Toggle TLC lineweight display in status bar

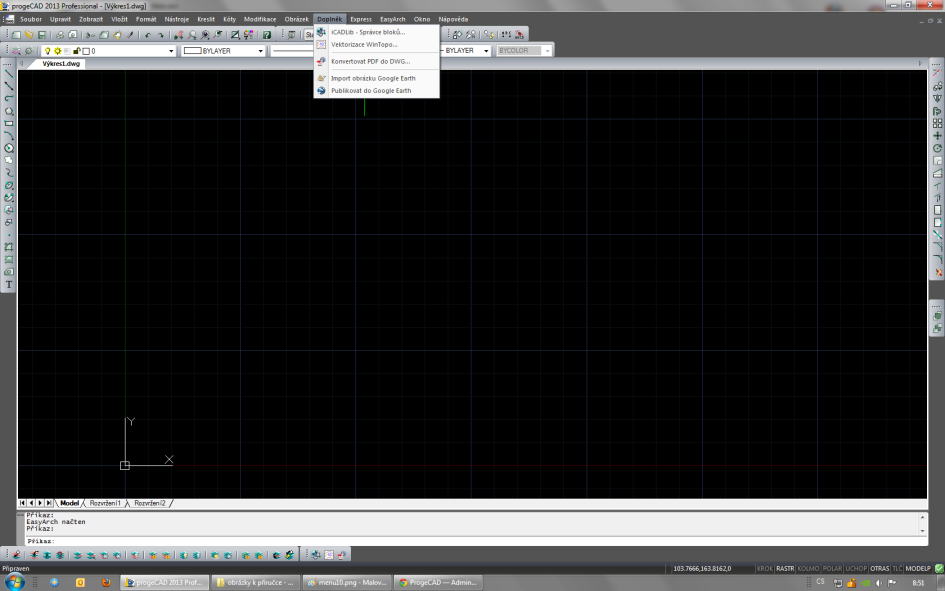897,569
